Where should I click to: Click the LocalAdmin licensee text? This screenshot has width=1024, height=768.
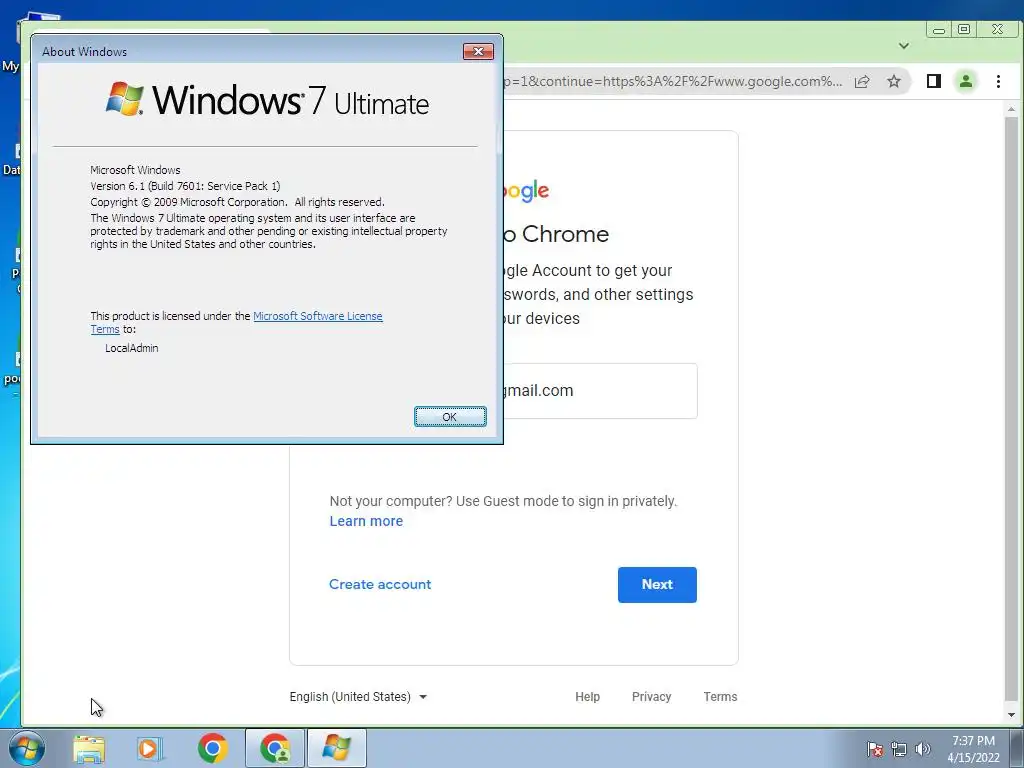(x=131, y=348)
